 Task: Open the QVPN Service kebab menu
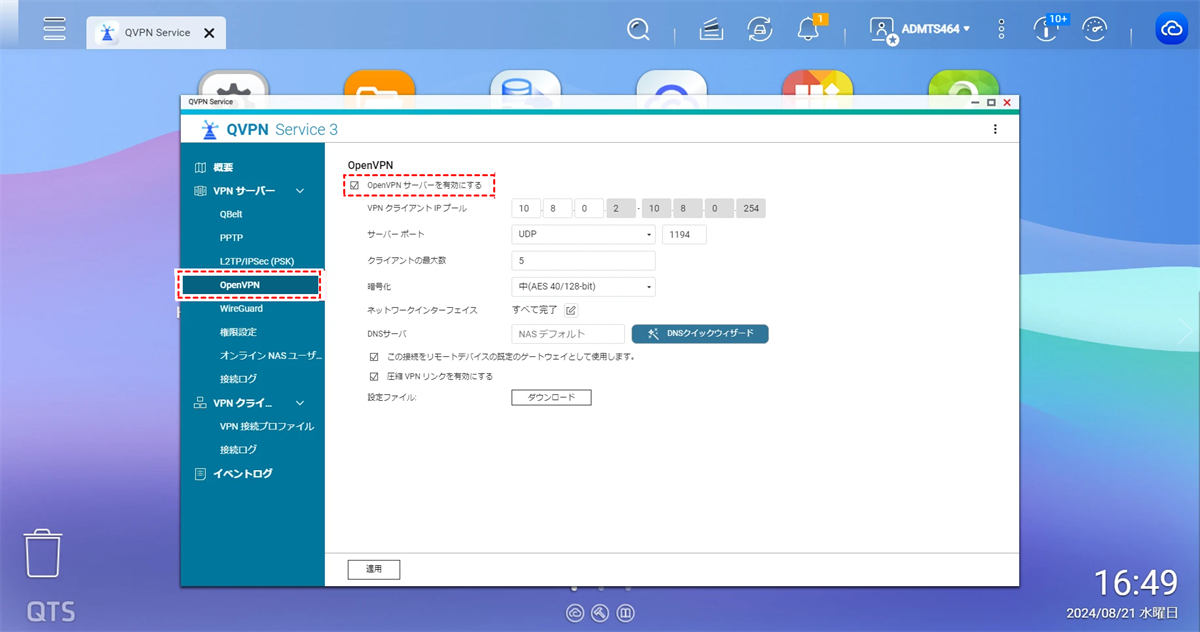tap(995, 129)
